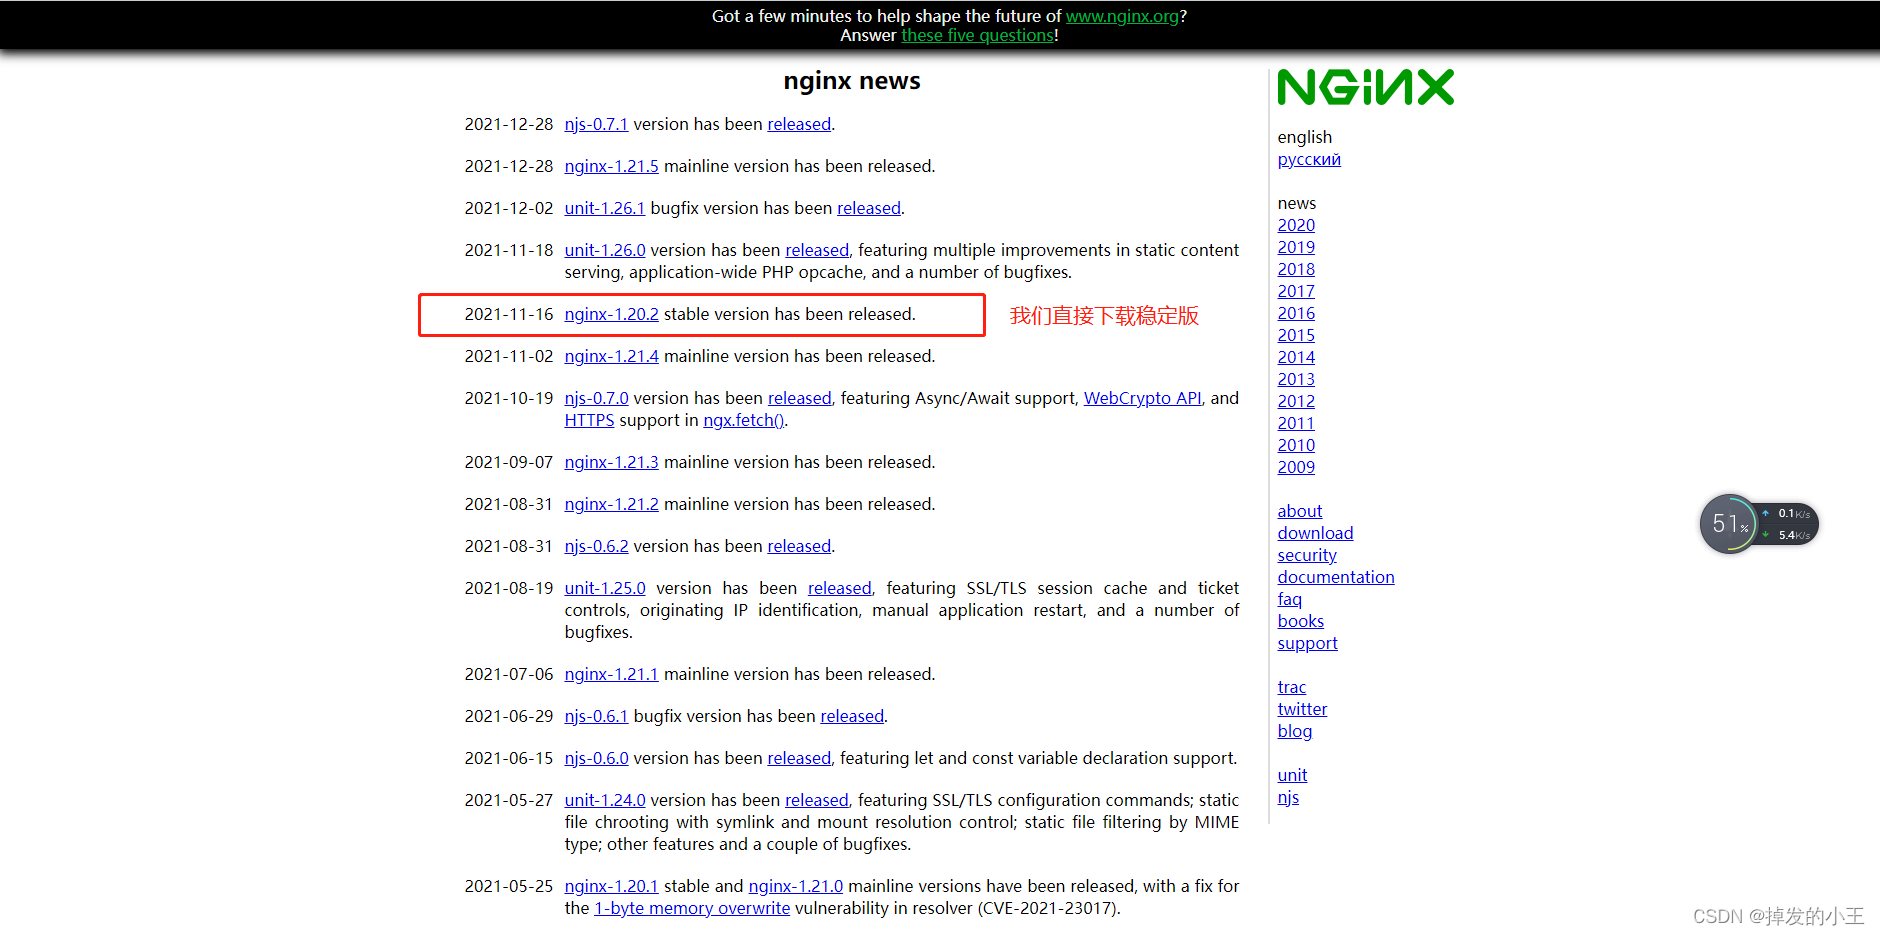The width and height of the screenshot is (1880, 935).
Task: Click 'released' link for unit-1.26.0
Action: pos(817,250)
